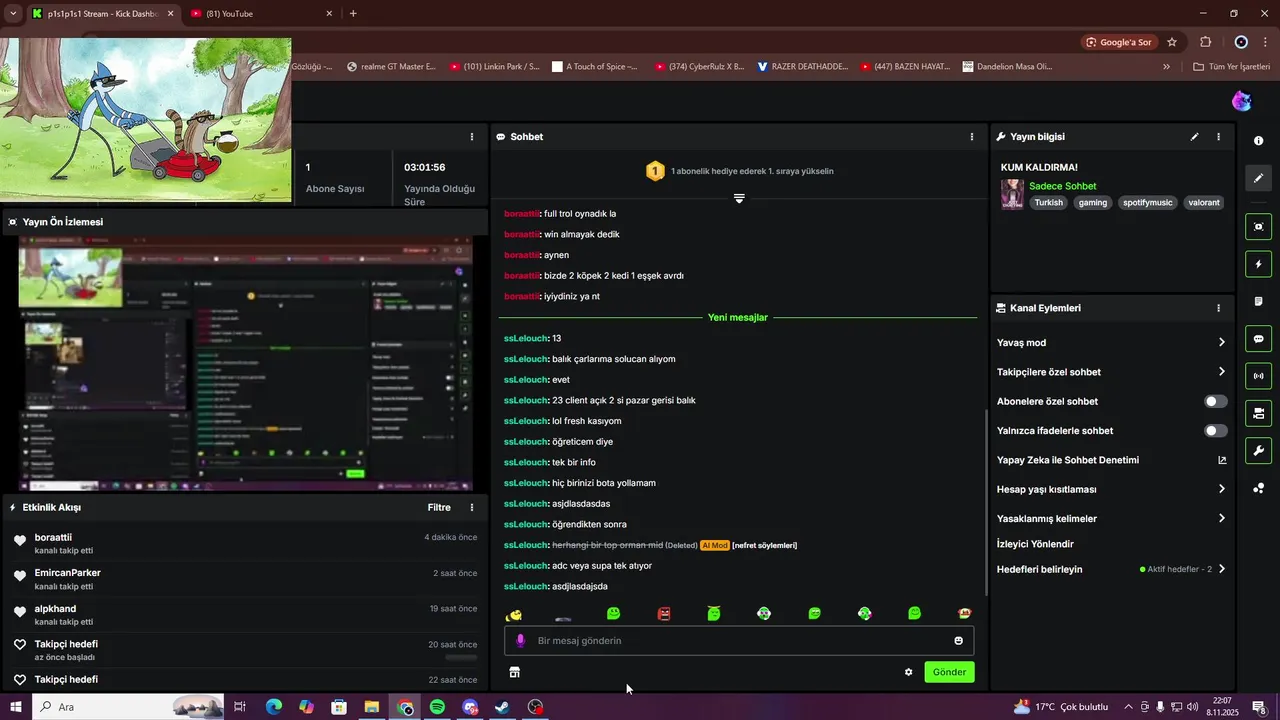Expand the system tray hidden icons chevron
This screenshot has height=720, width=1280.
[x=1128, y=707]
